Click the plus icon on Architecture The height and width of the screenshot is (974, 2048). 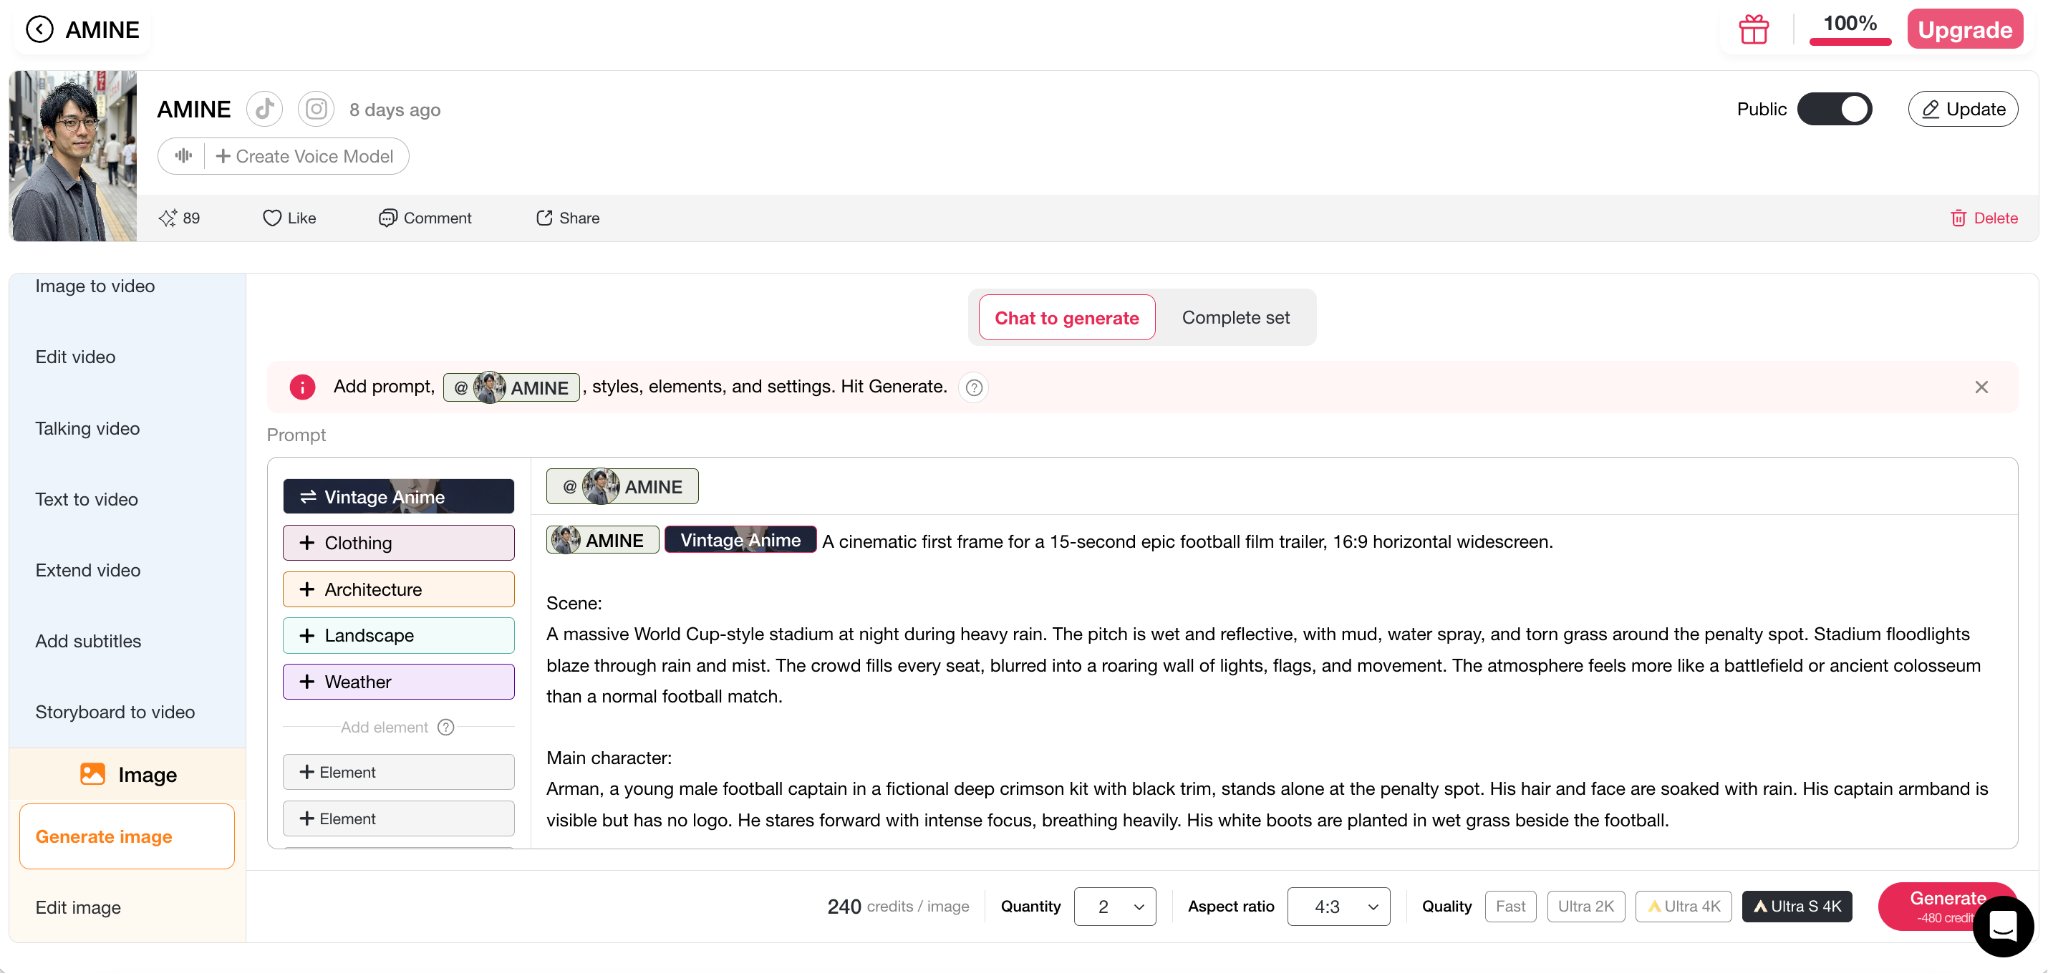click(307, 589)
